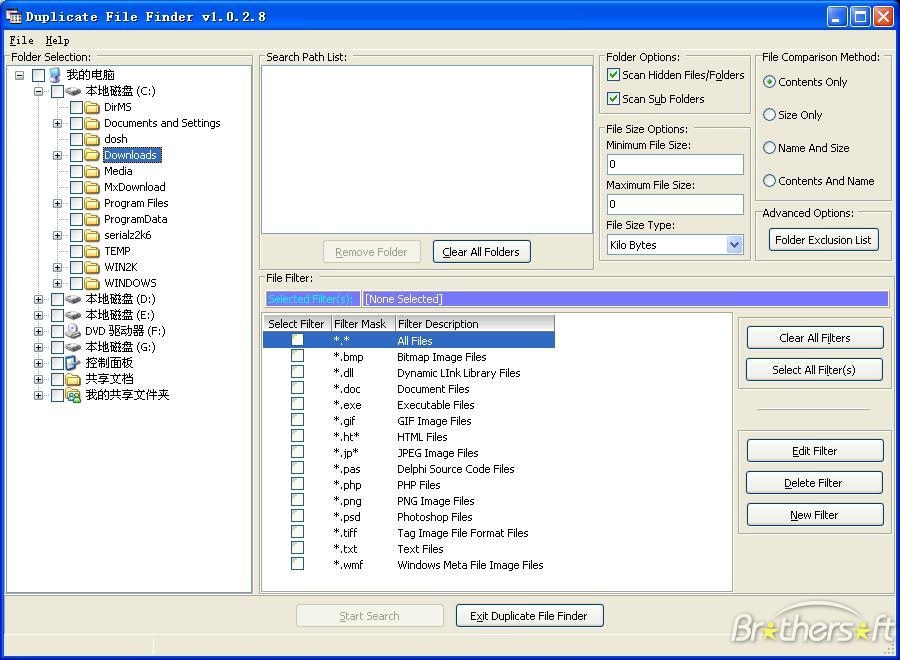Click the Select All Filter(s) button

tap(814, 370)
